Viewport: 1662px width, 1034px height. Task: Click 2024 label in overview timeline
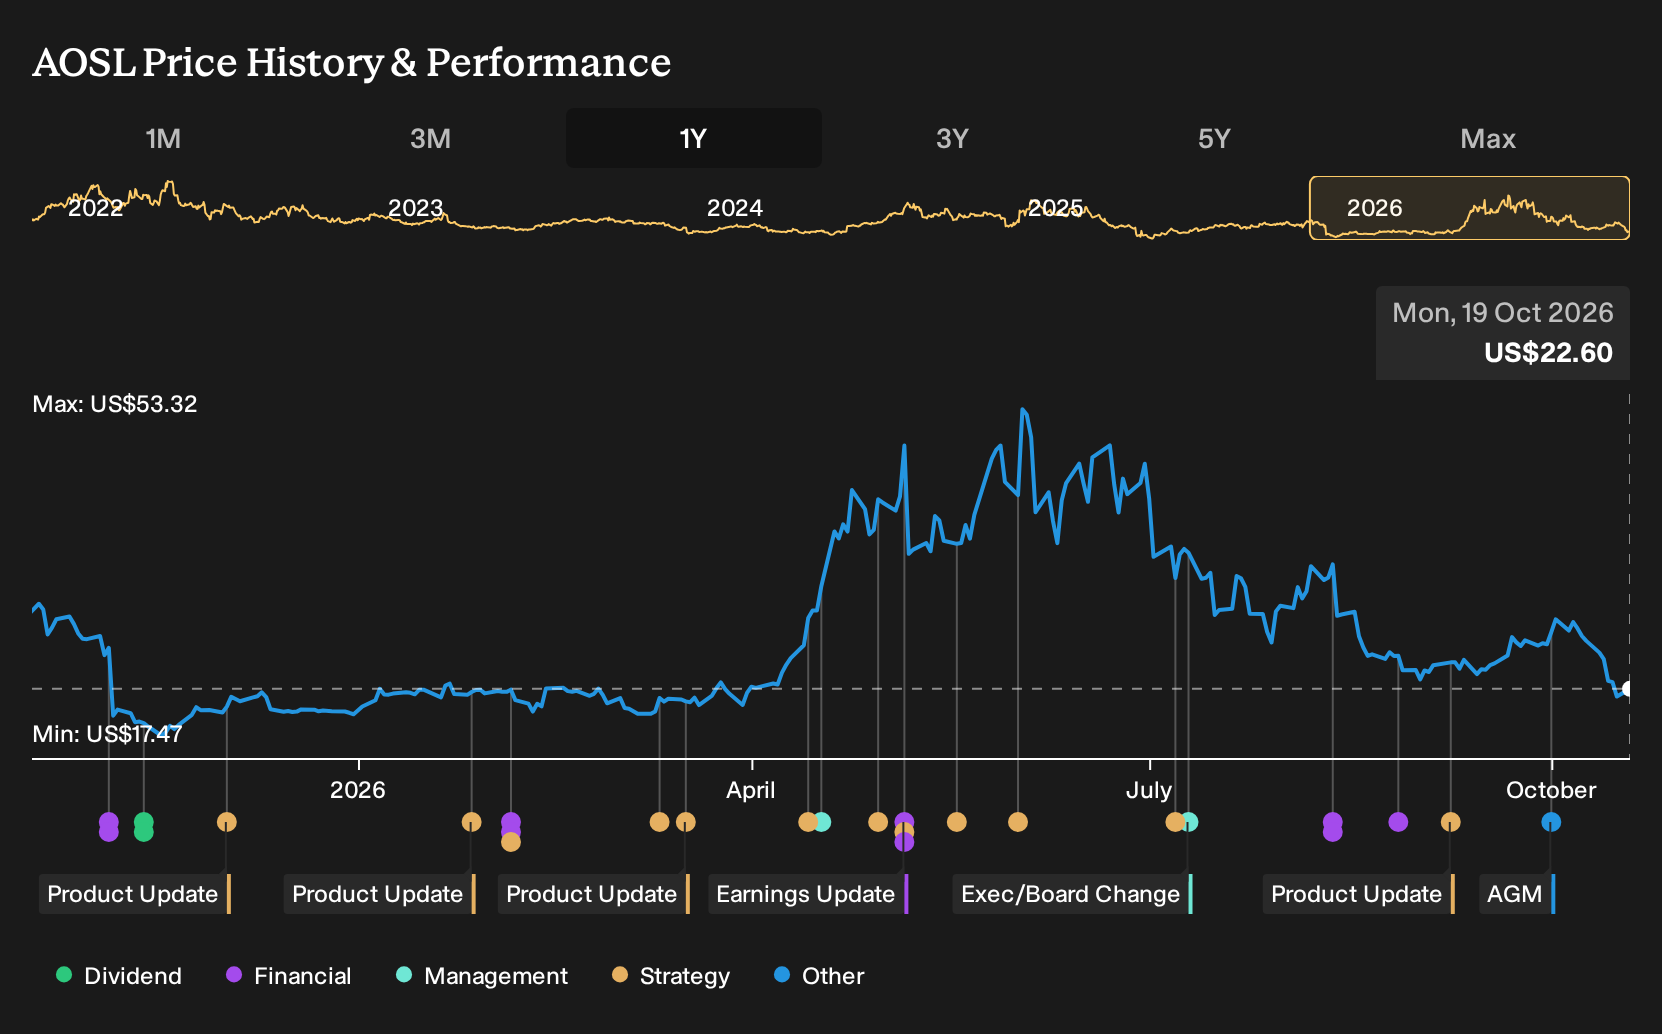click(x=735, y=208)
